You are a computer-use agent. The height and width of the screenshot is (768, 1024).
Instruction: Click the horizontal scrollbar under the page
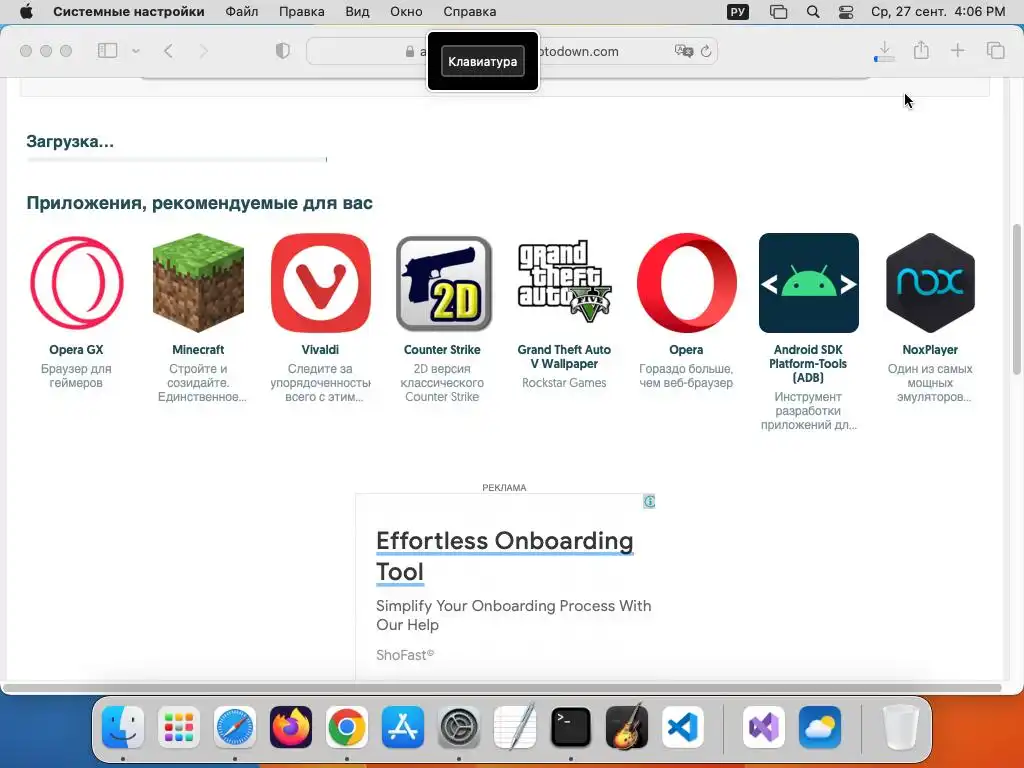502,688
